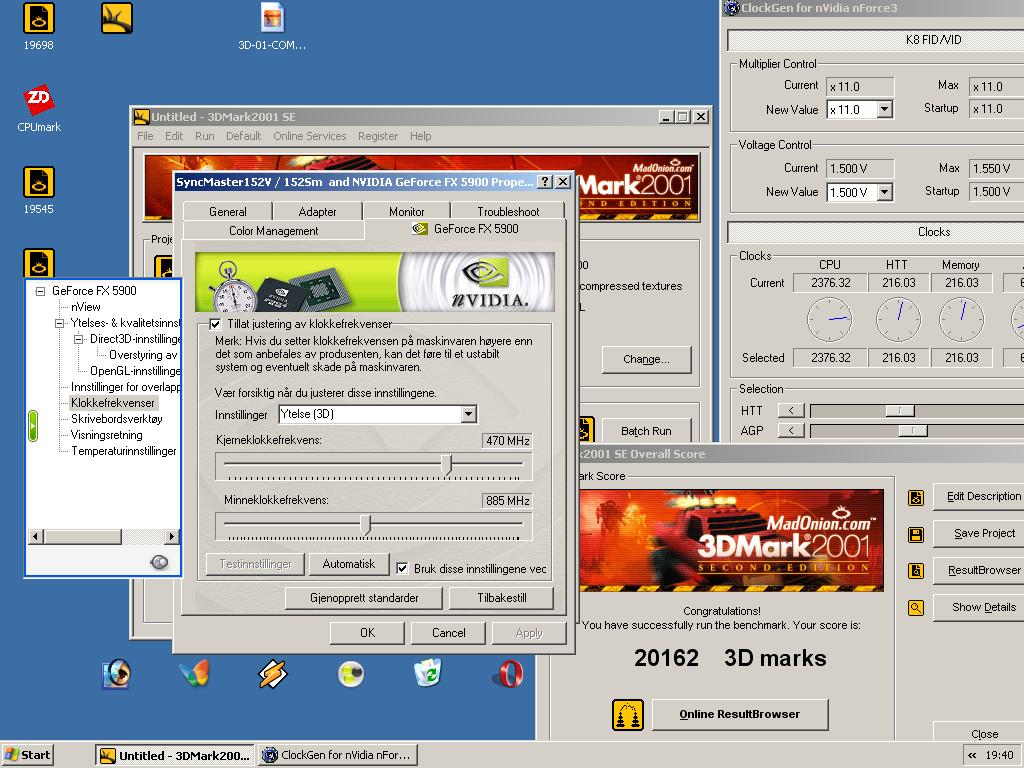Screen dimensions: 1024x768
Task: Click the Save Project floppy icon
Action: pos(916,535)
